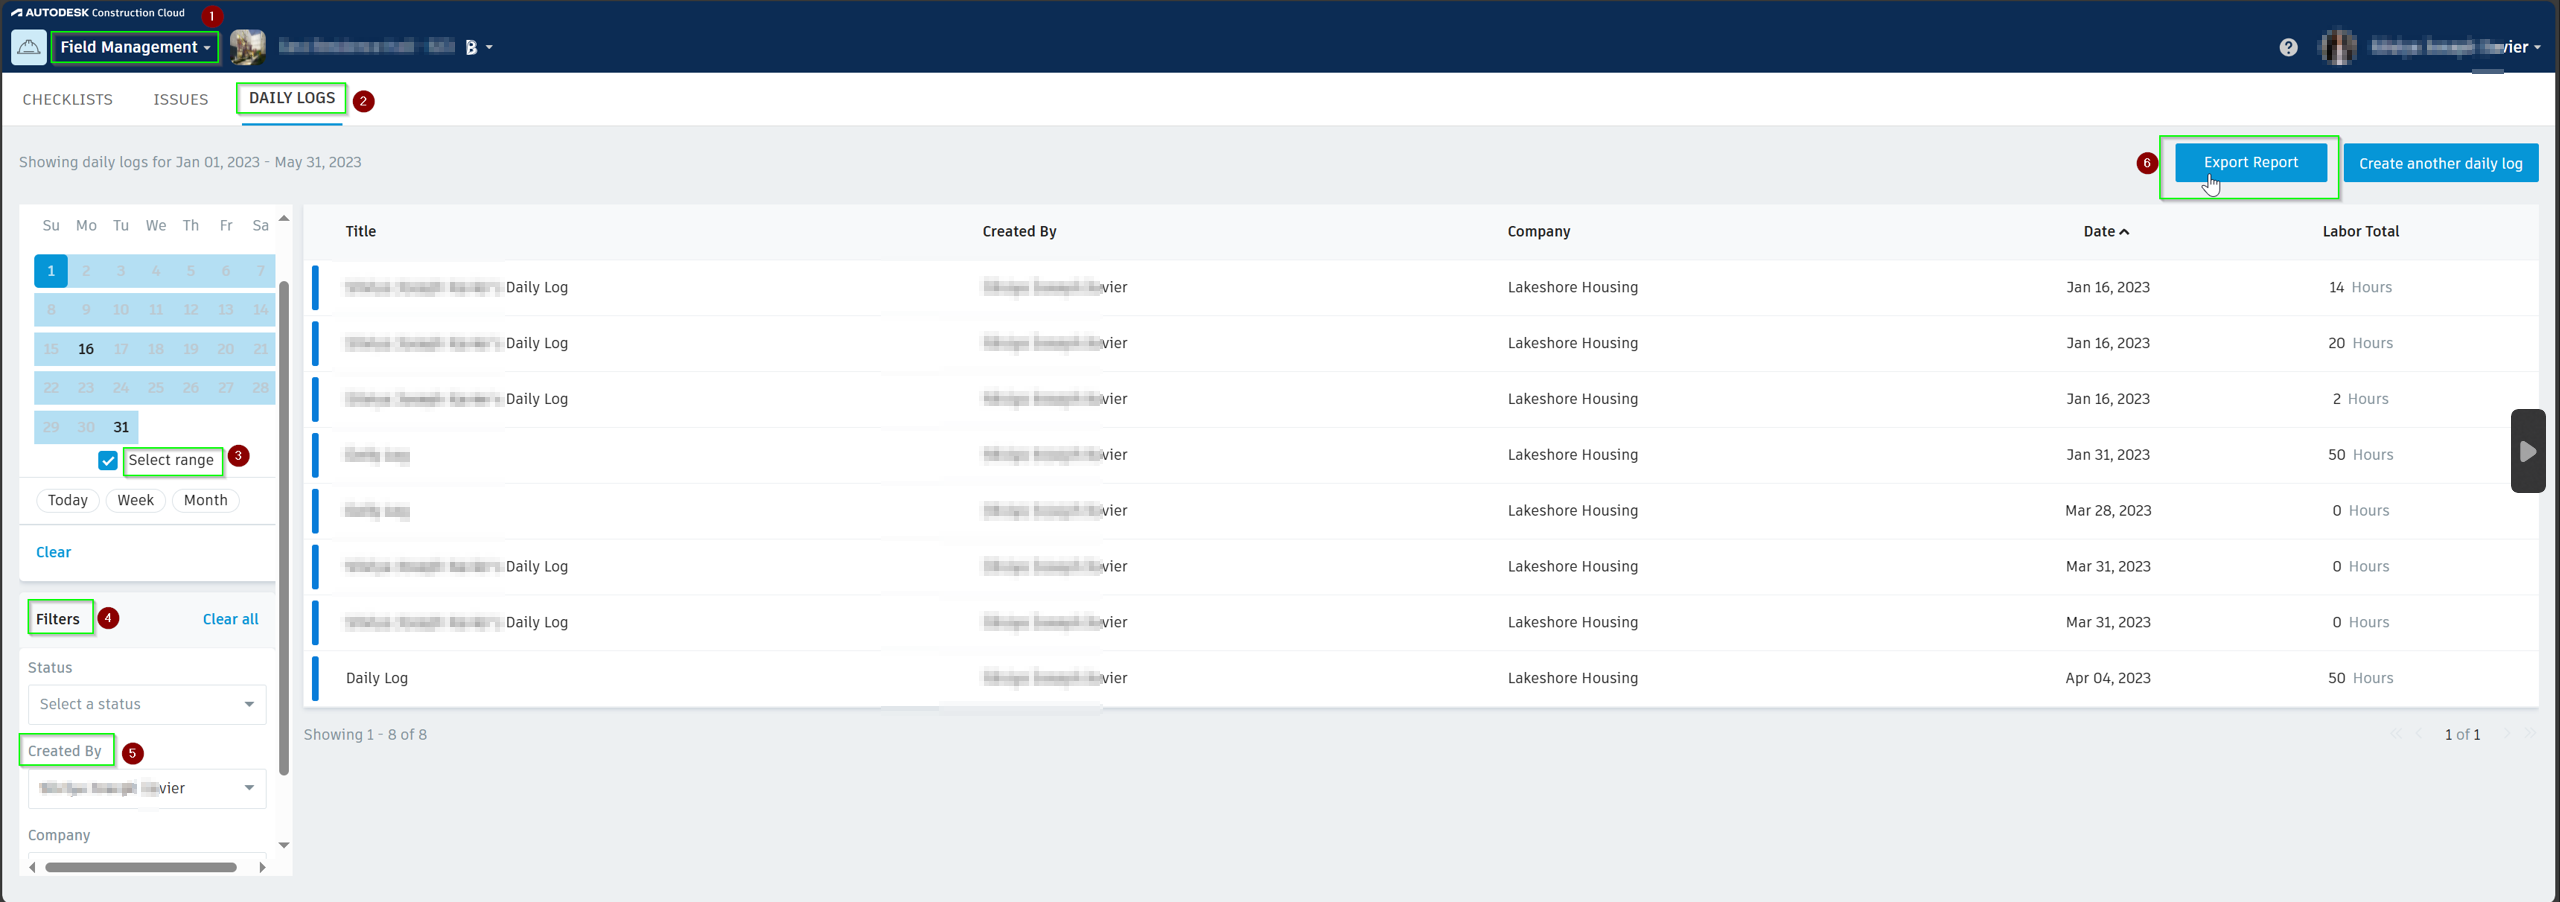Click the Date column sort arrow
The image size is (2560, 902).
(x=2124, y=230)
